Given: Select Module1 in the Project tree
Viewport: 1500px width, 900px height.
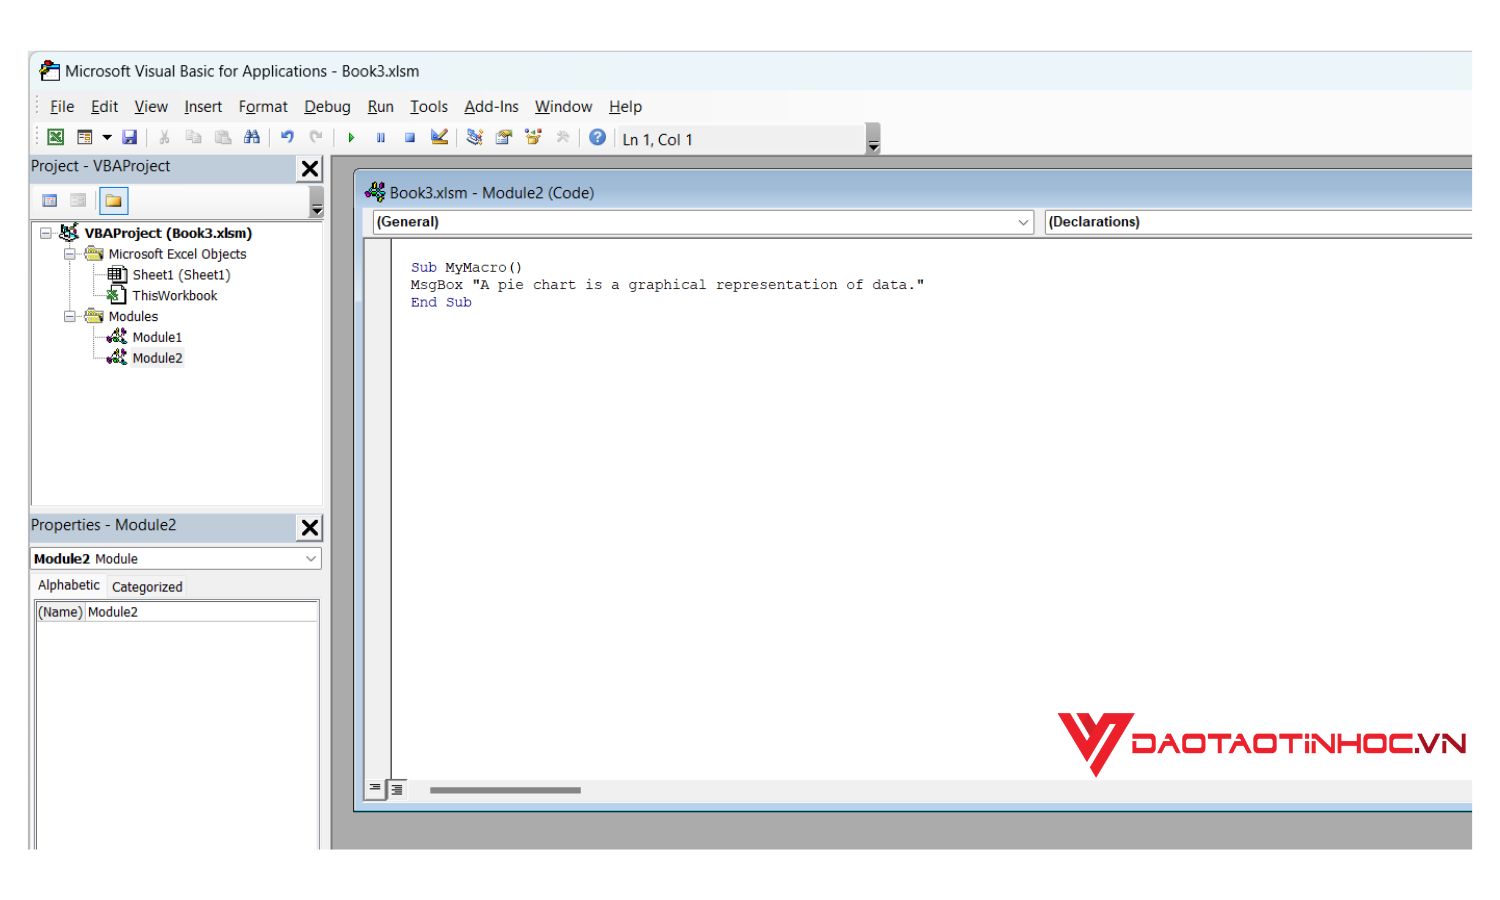Looking at the screenshot, I should [157, 337].
